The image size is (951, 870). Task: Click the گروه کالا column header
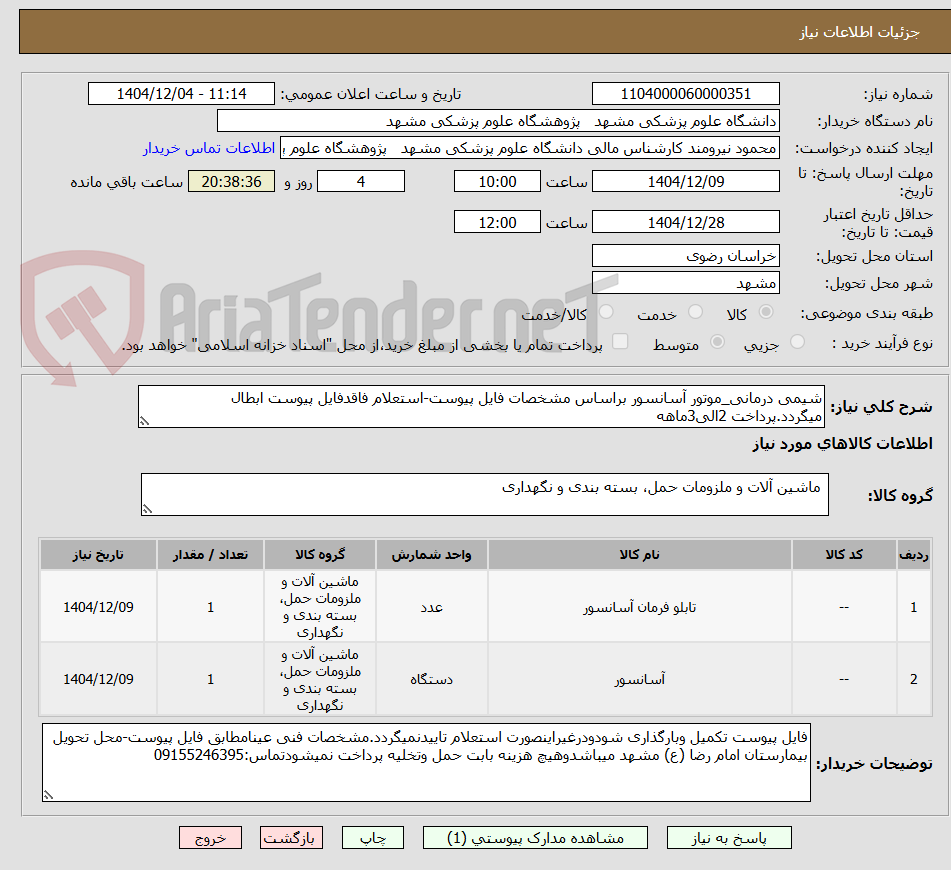(320, 555)
